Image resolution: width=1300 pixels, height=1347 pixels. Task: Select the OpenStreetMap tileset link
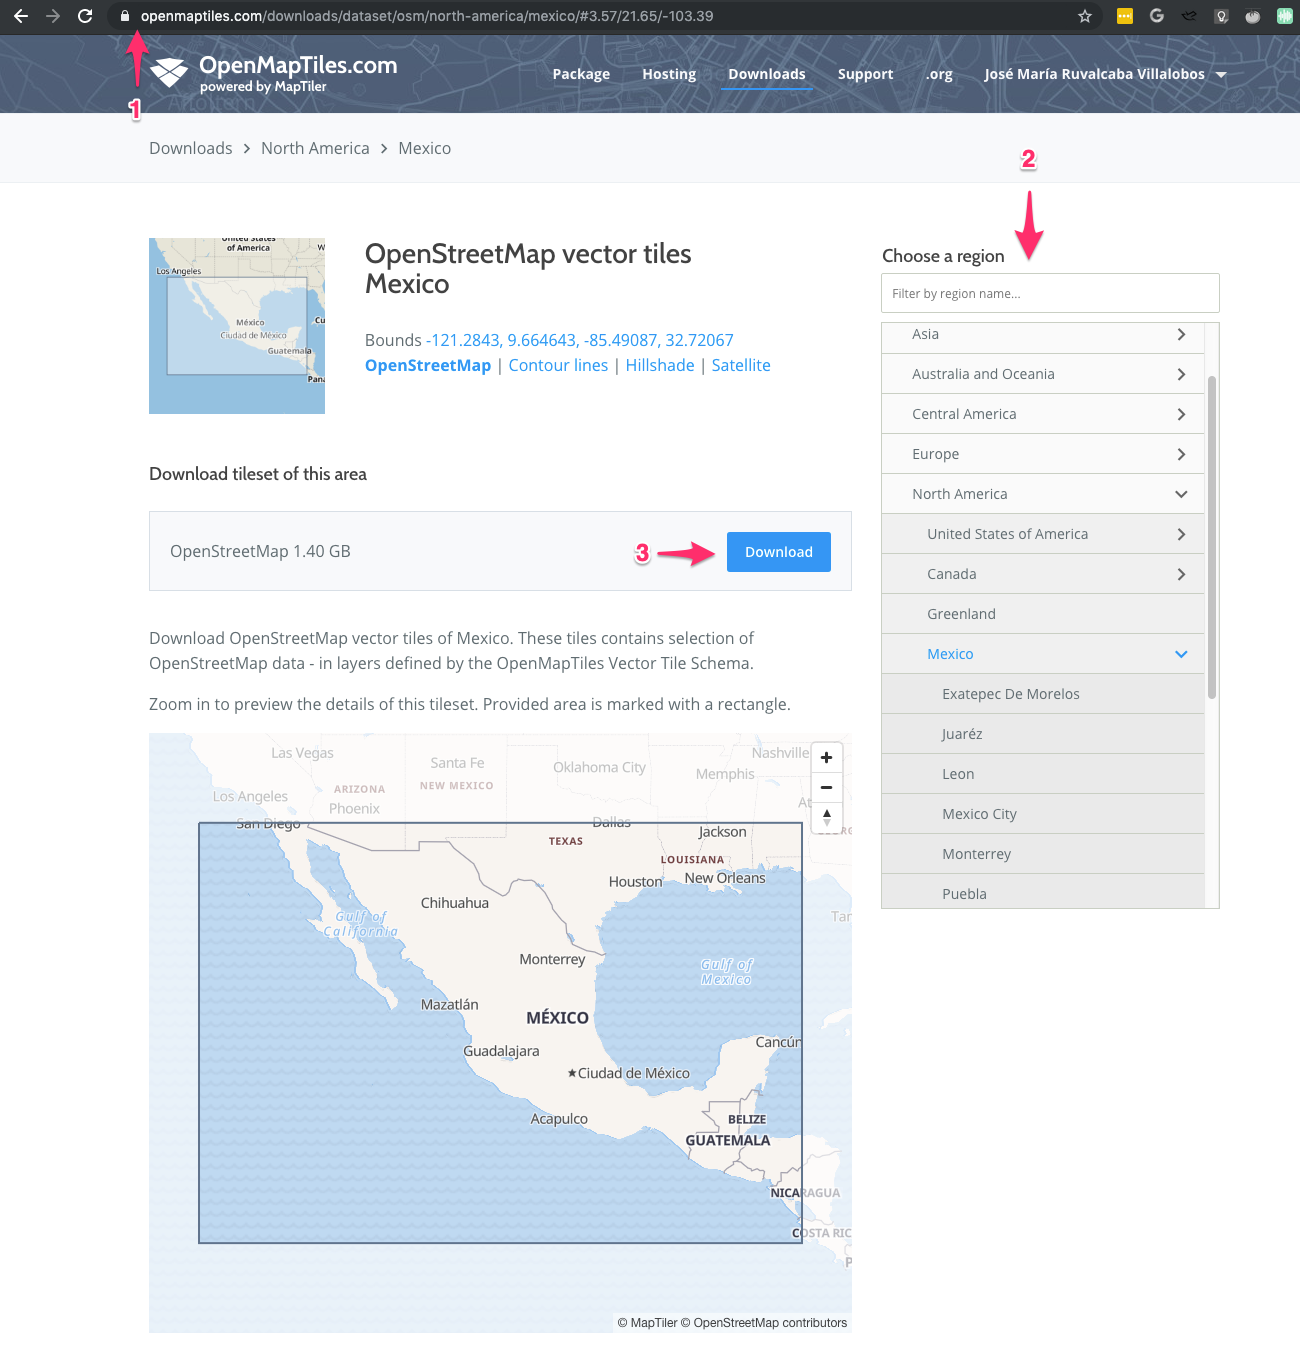click(428, 365)
